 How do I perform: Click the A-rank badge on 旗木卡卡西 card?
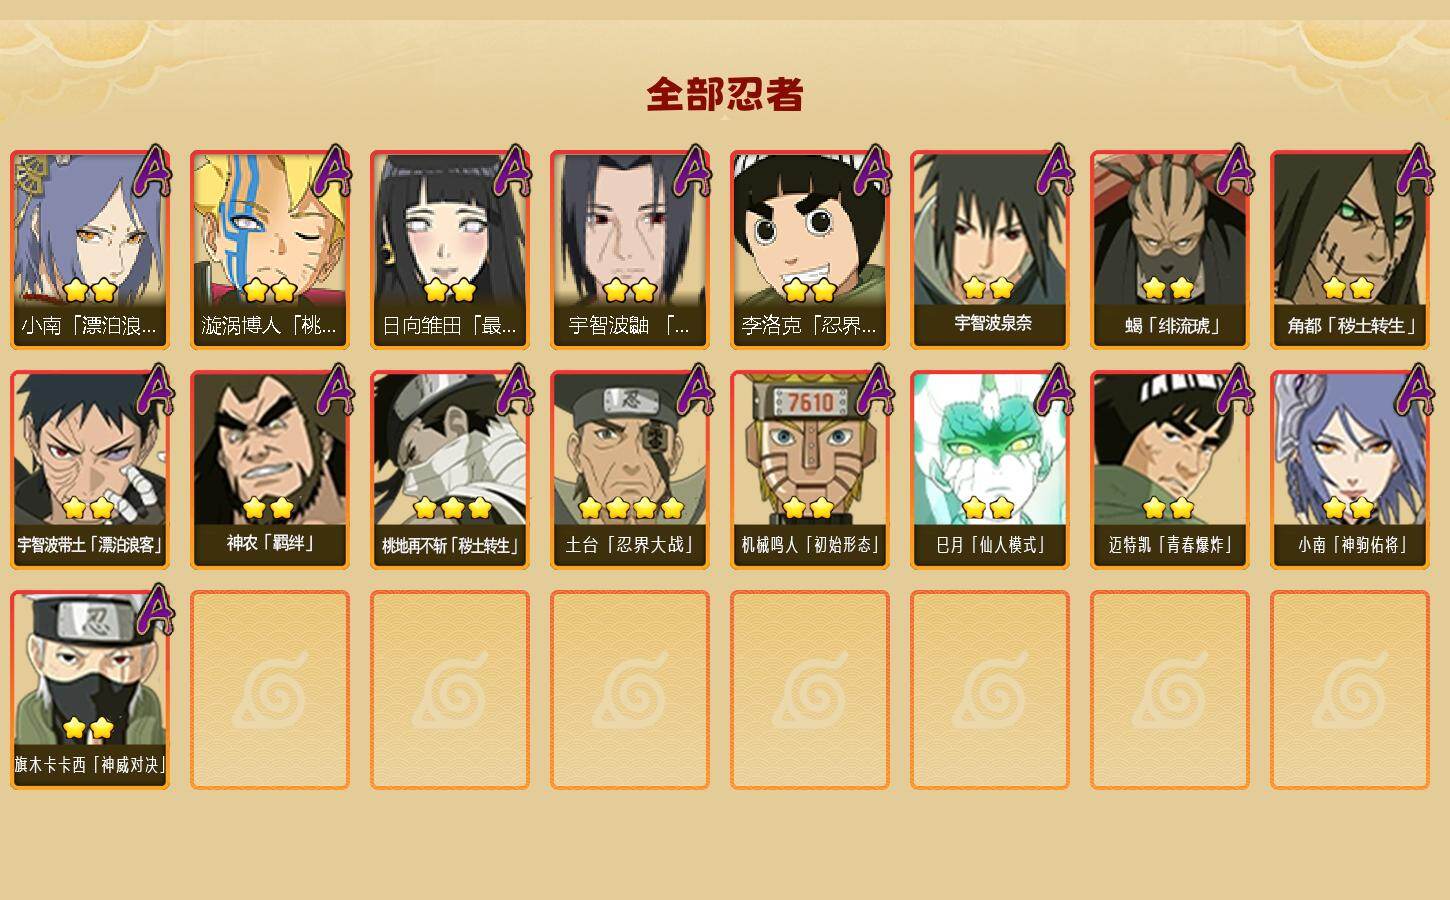pyautogui.click(x=153, y=610)
